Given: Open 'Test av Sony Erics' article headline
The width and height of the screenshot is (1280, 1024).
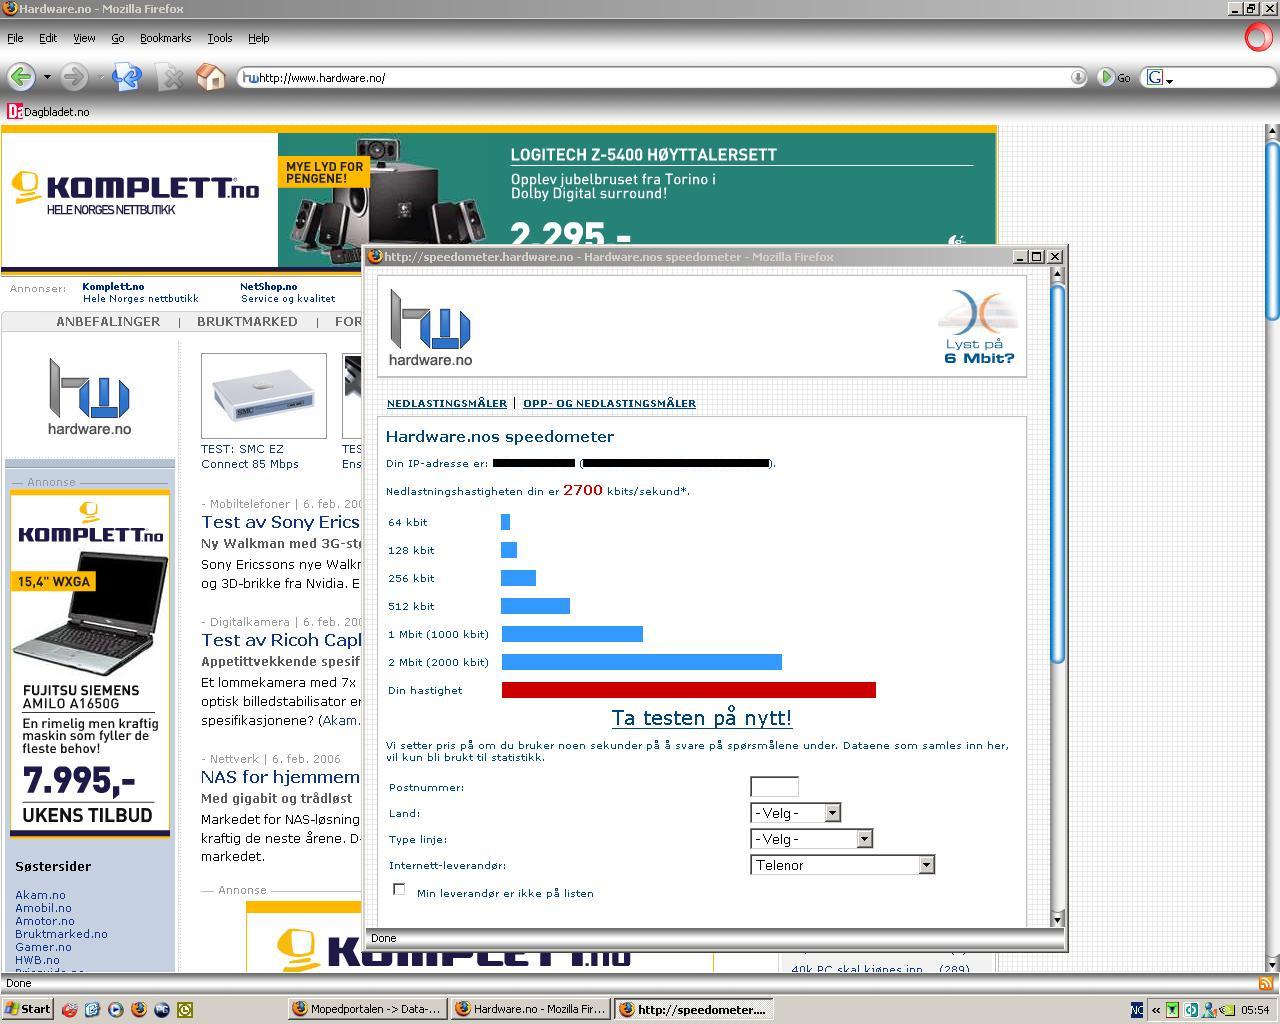Looking at the screenshot, I should 280,522.
